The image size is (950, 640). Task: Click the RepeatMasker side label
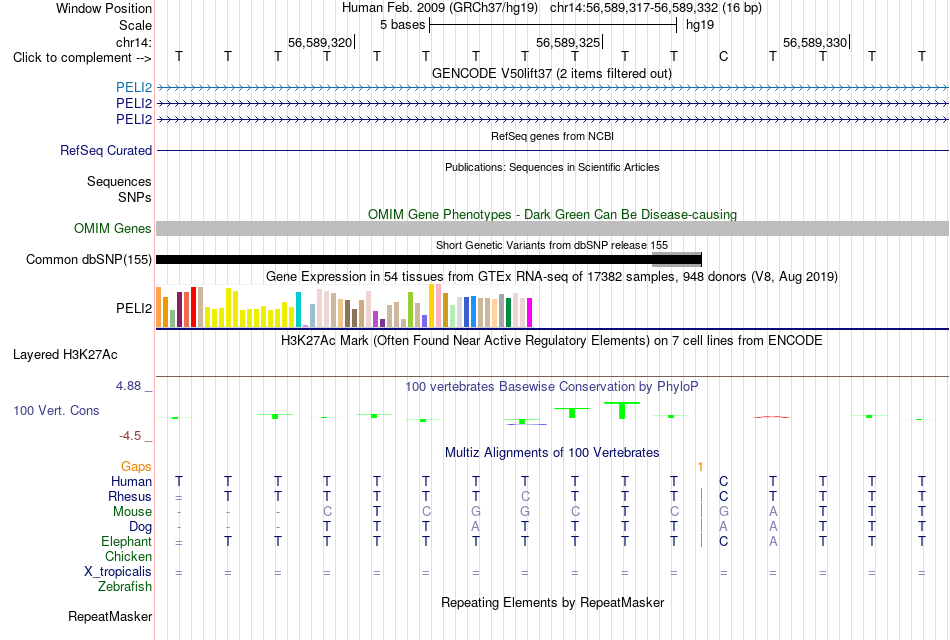(x=110, y=616)
